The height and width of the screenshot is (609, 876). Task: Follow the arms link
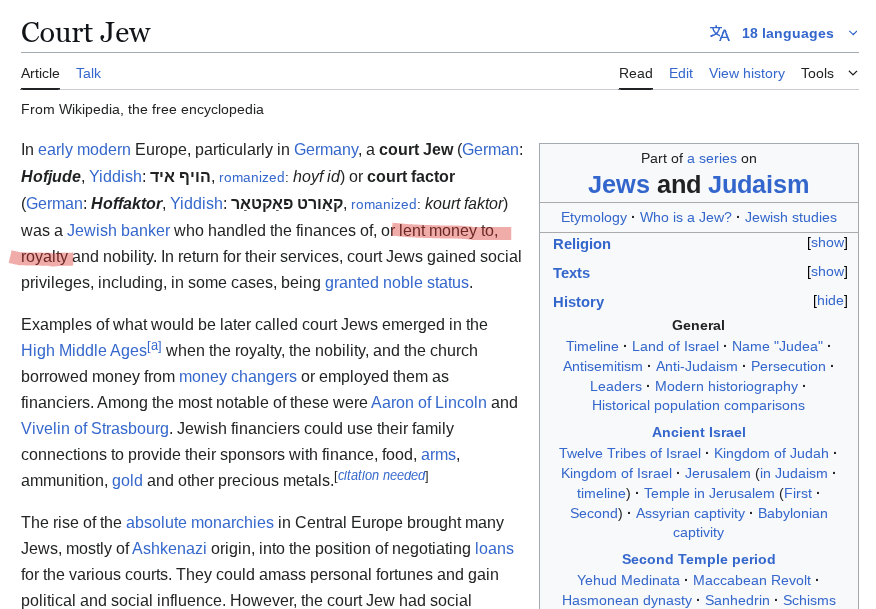(439, 455)
